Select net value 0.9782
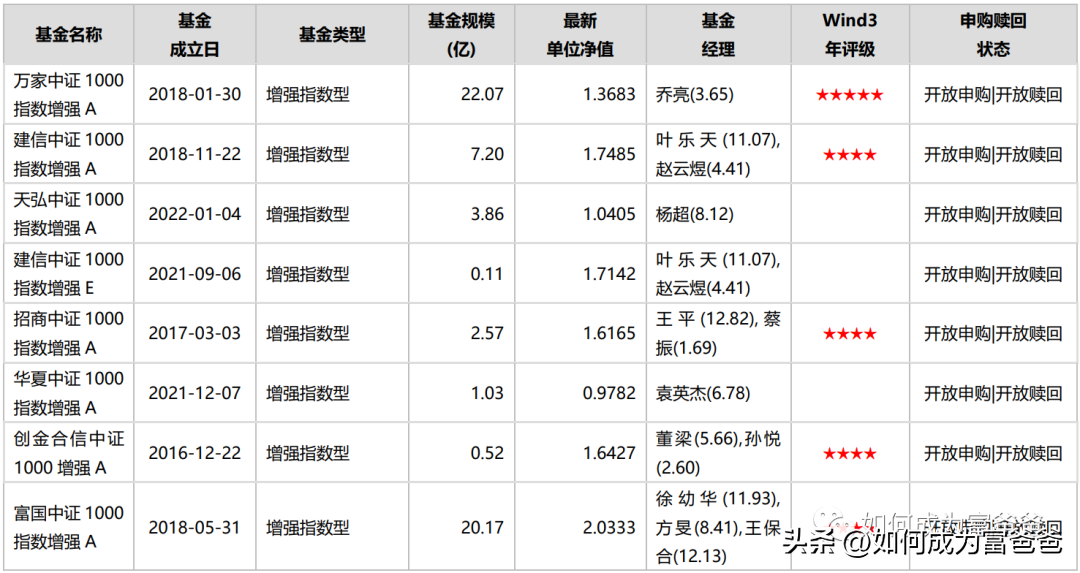 [x=610, y=393]
